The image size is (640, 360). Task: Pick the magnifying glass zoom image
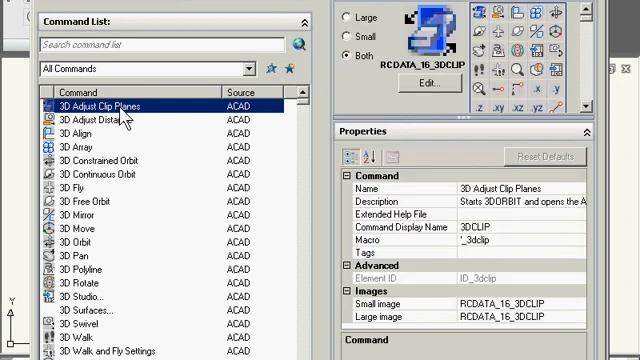point(517,70)
